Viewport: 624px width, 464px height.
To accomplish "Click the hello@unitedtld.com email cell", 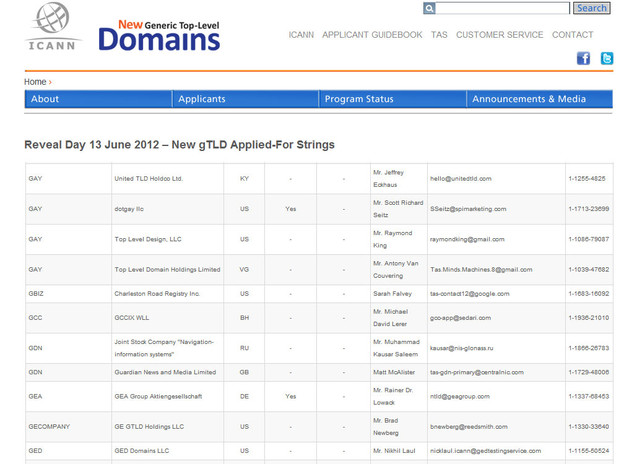I will click(461, 179).
